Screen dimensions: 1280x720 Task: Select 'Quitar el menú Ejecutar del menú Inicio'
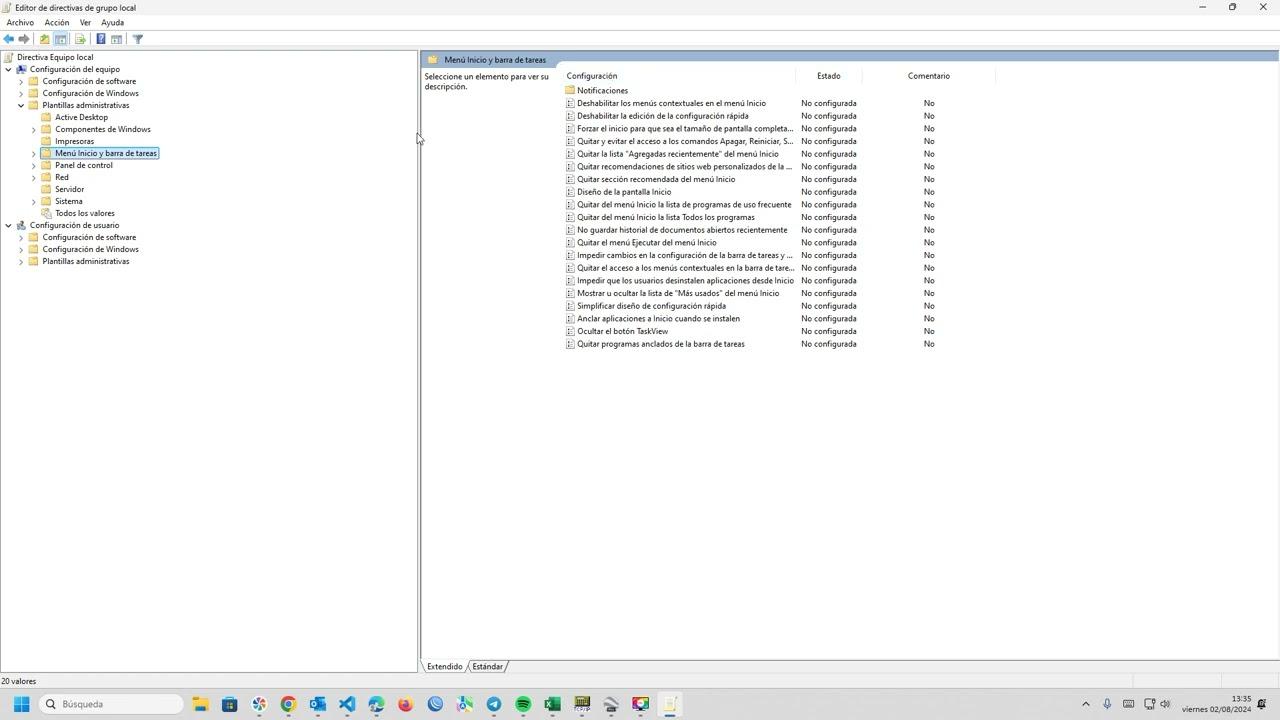(x=646, y=242)
